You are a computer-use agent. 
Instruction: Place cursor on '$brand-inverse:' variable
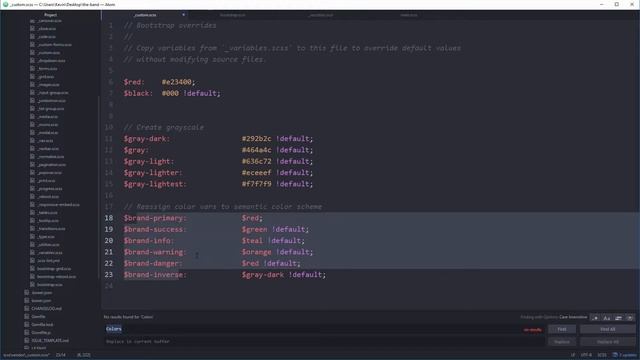[155, 275]
